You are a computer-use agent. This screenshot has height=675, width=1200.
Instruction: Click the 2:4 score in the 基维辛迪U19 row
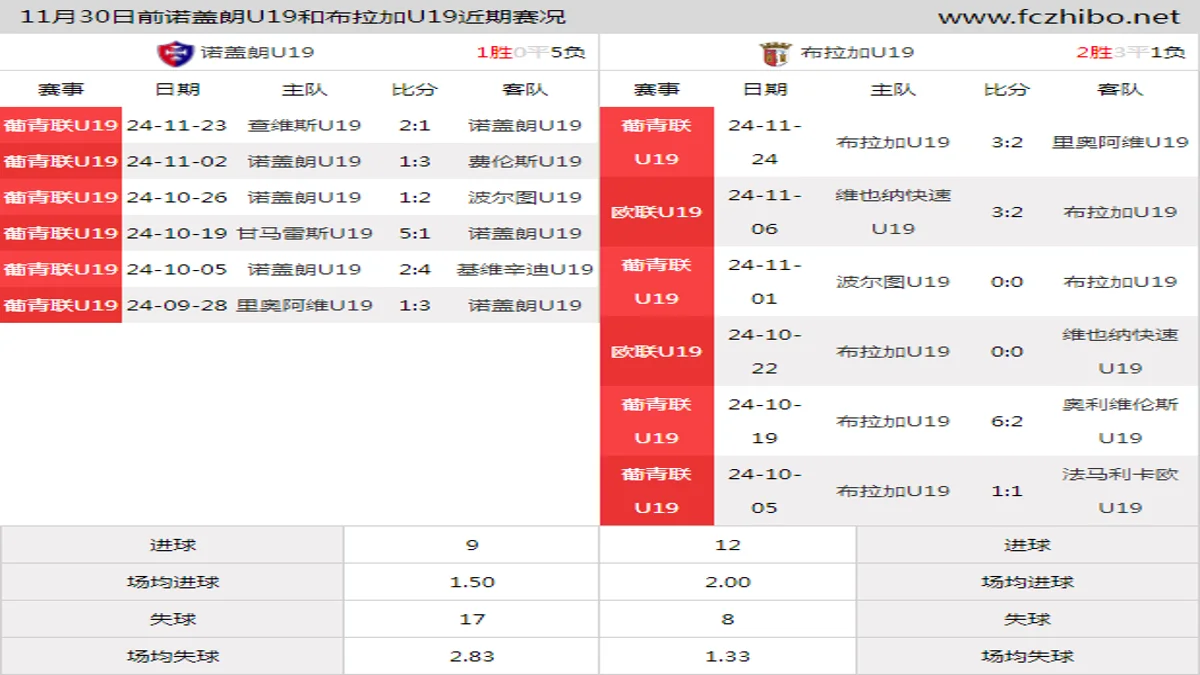[414, 269]
